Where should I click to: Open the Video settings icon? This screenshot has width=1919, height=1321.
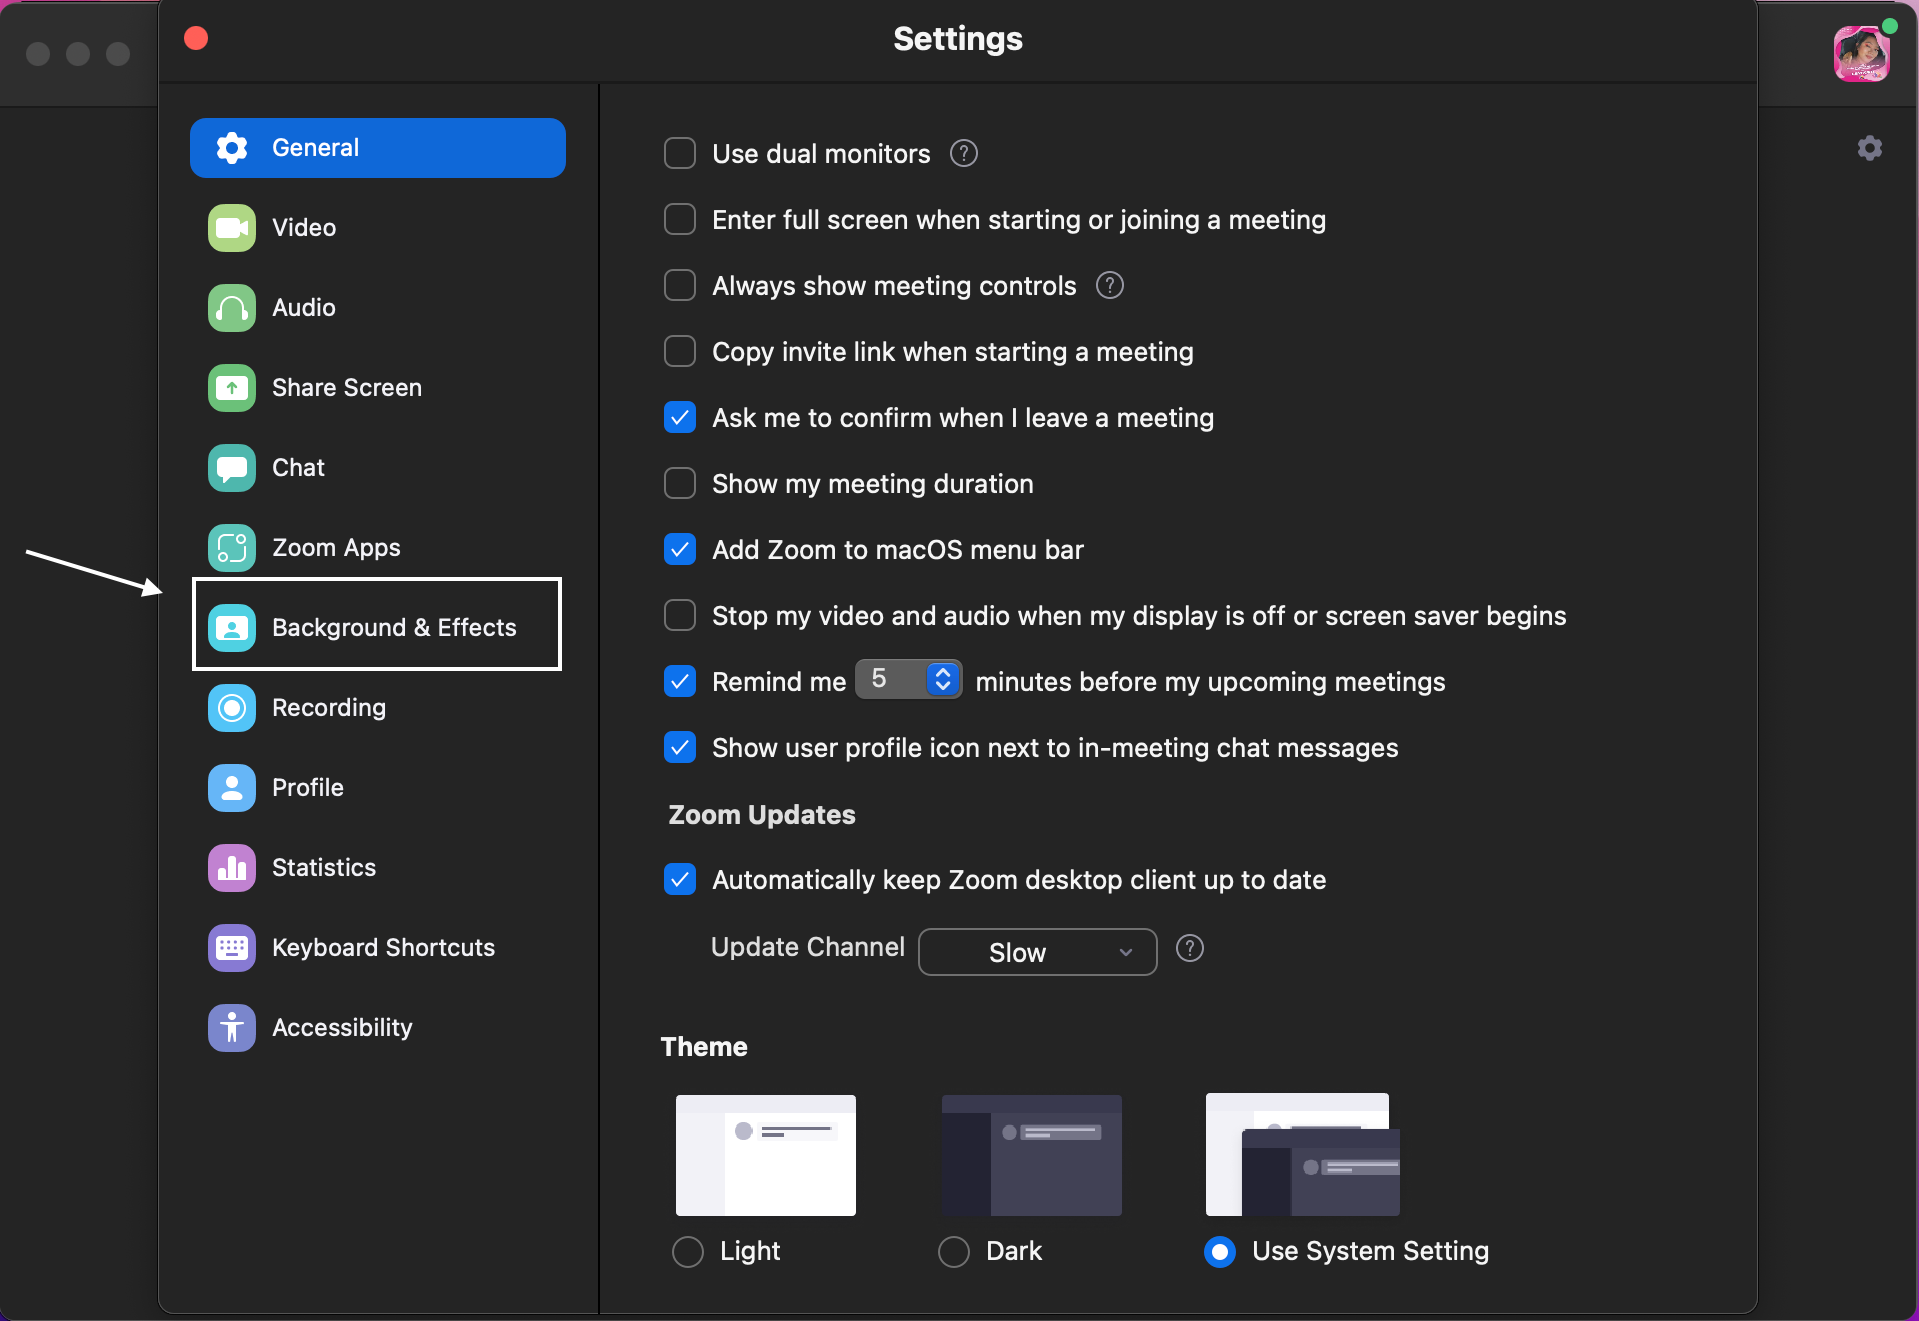click(231, 228)
